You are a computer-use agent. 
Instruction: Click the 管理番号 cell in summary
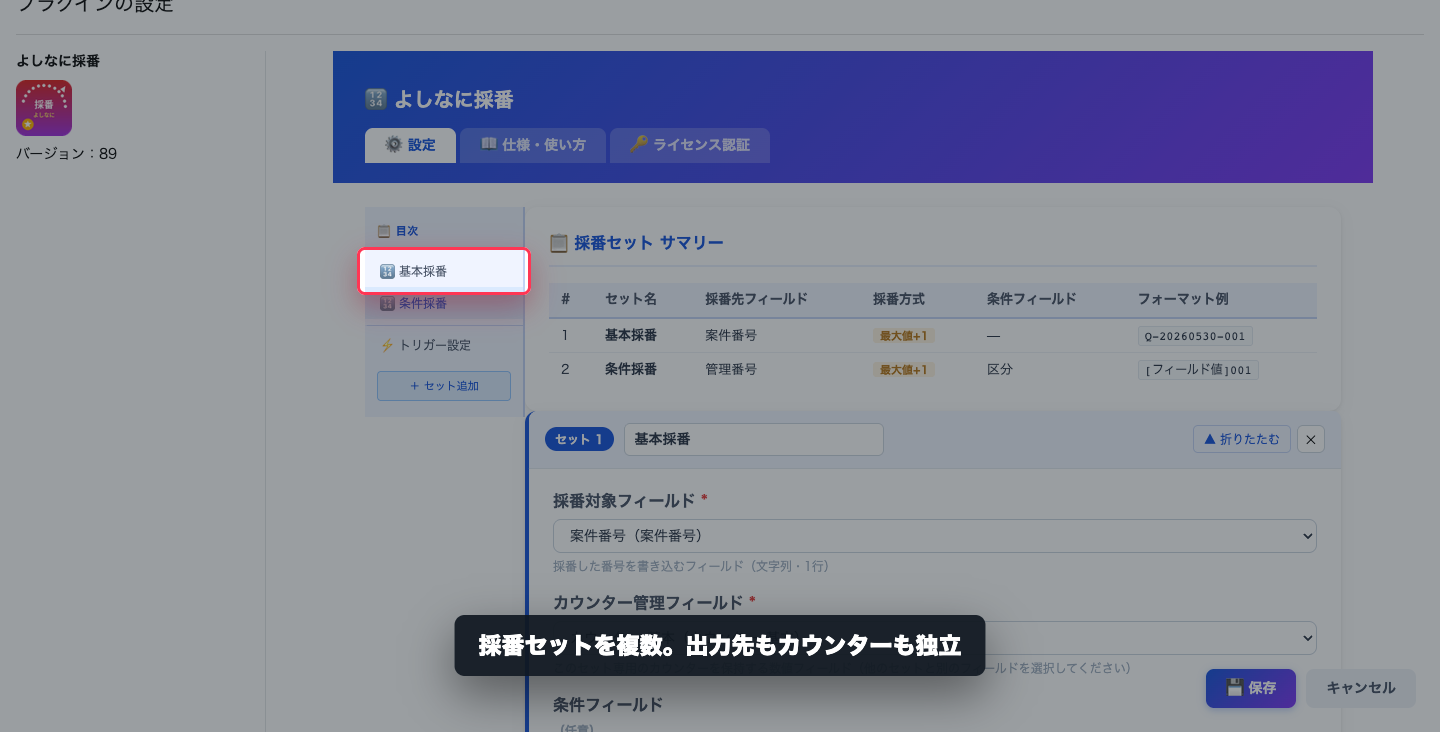click(731, 369)
